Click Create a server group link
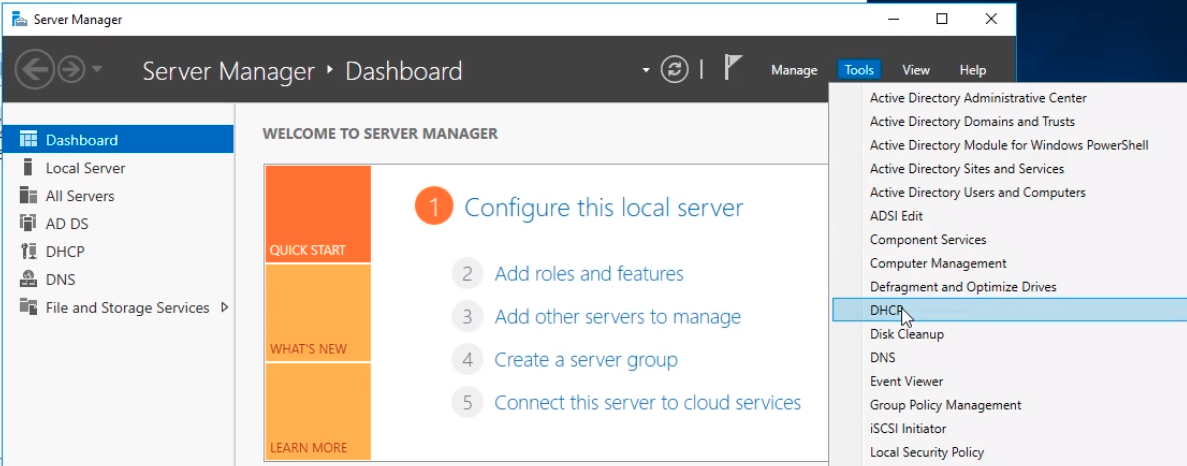Viewport: 1187px width, 466px height. (x=586, y=359)
